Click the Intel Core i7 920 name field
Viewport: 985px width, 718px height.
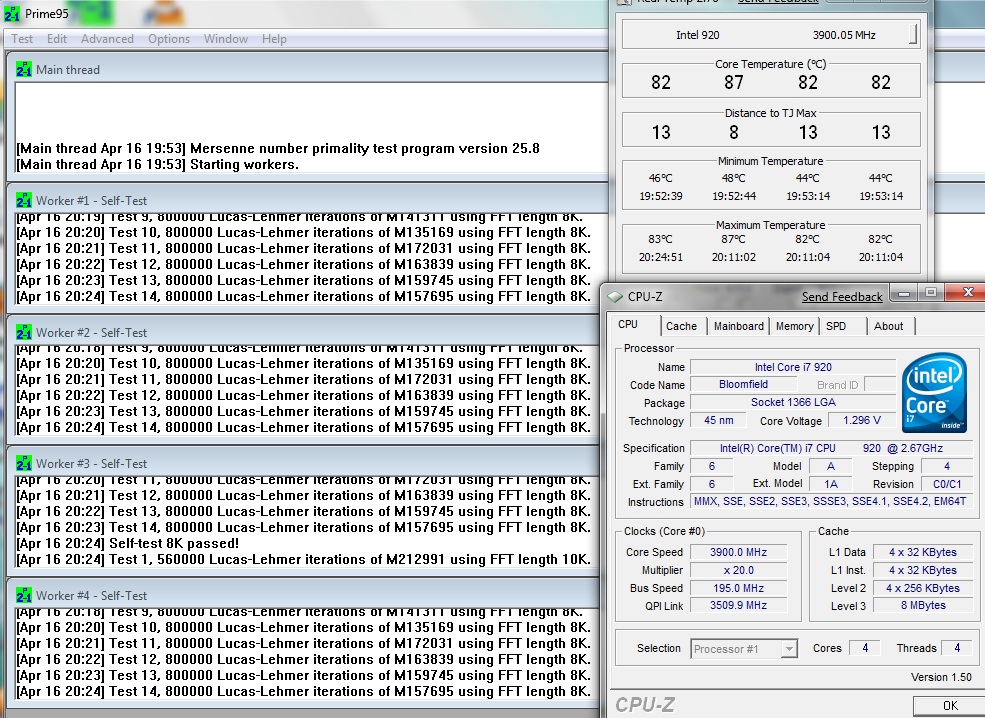tap(793, 367)
